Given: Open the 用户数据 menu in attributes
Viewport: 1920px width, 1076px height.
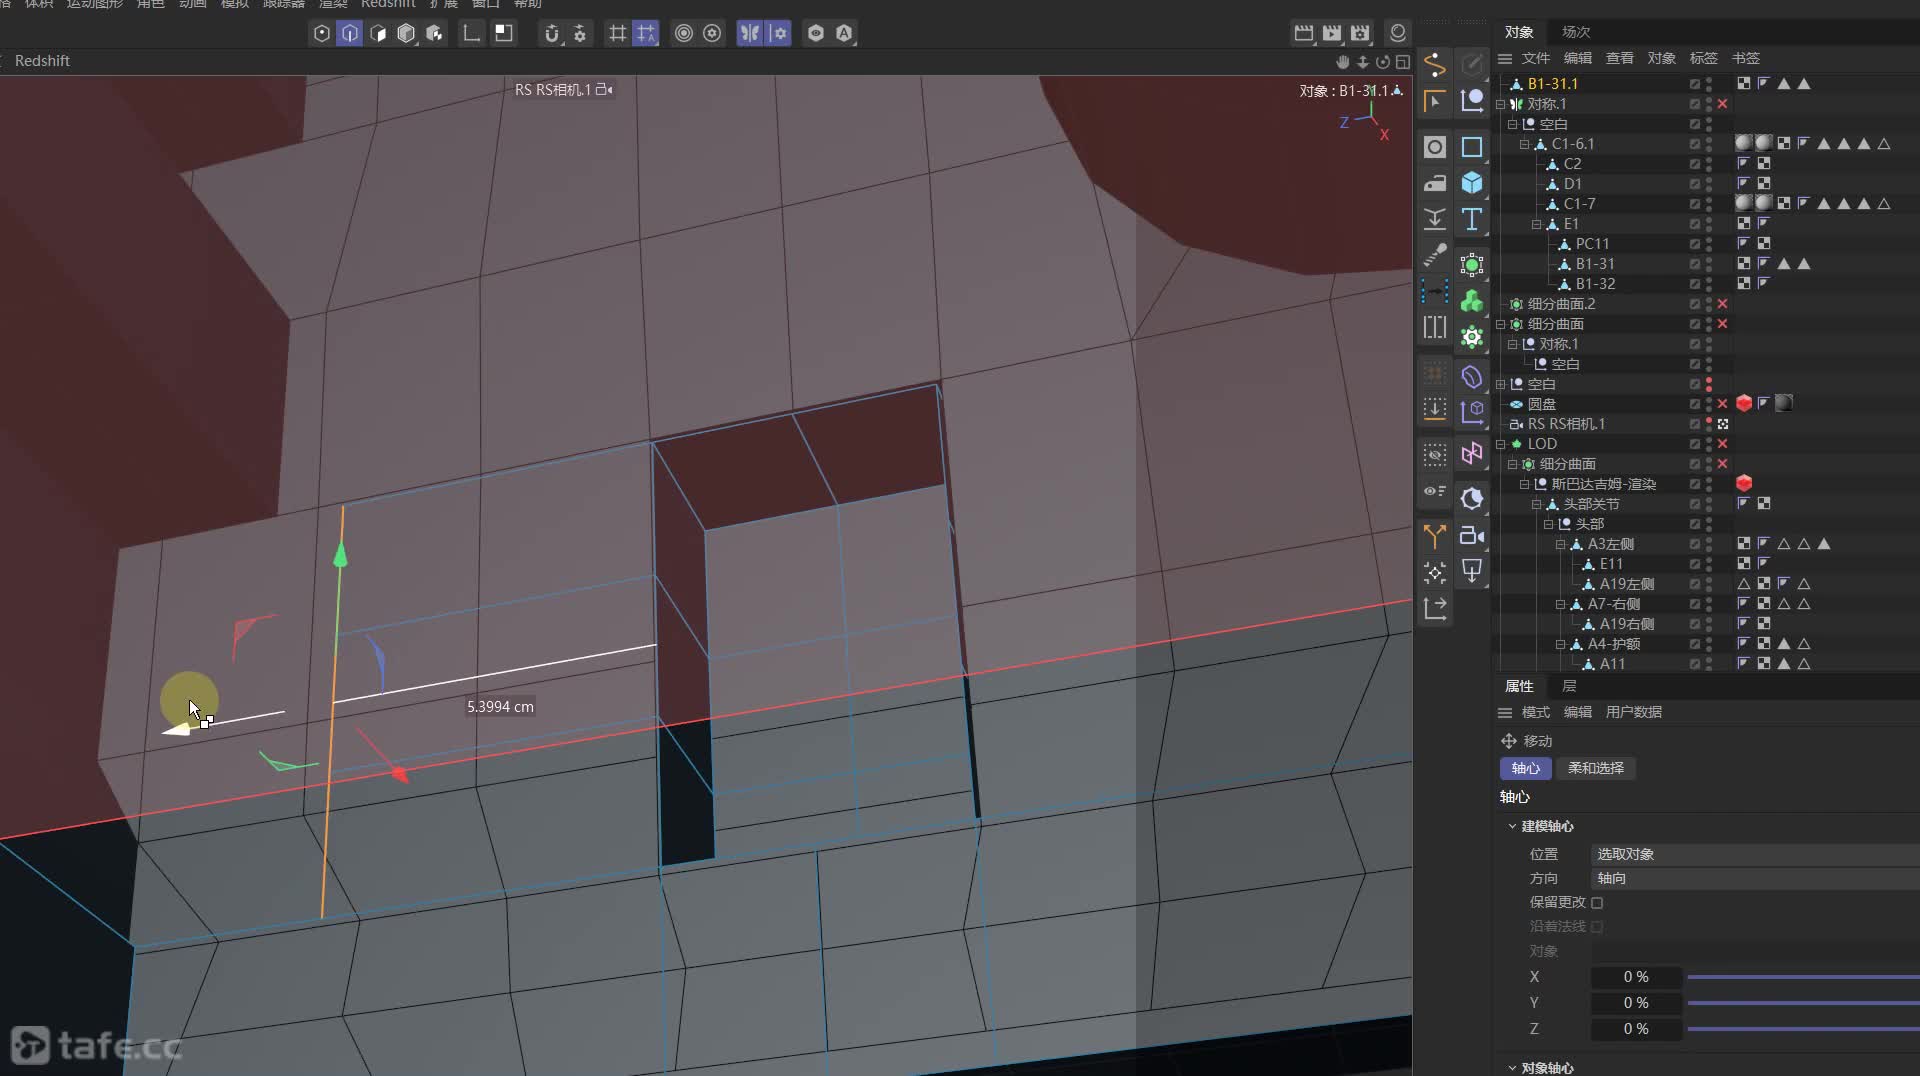Looking at the screenshot, I should 1633,712.
